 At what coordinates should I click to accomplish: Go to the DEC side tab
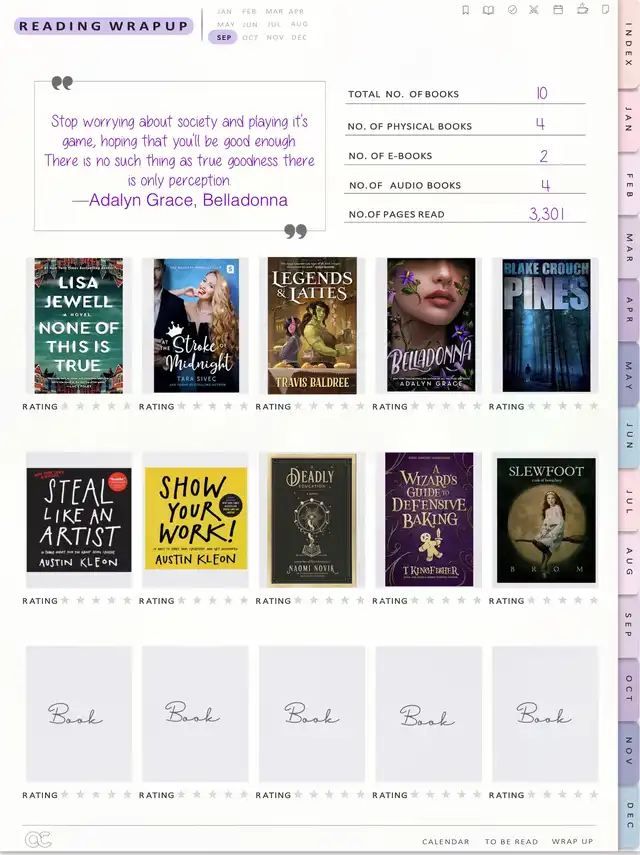coord(629,815)
